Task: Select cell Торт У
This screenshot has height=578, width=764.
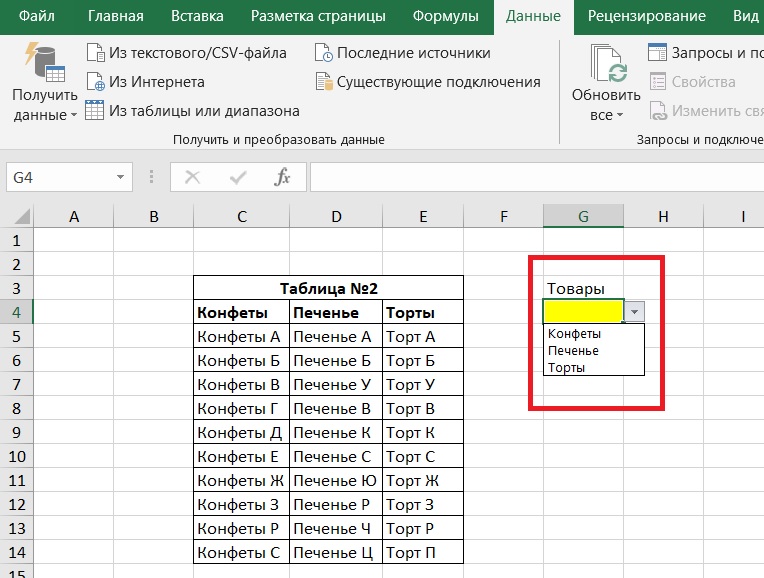Action: tap(423, 384)
